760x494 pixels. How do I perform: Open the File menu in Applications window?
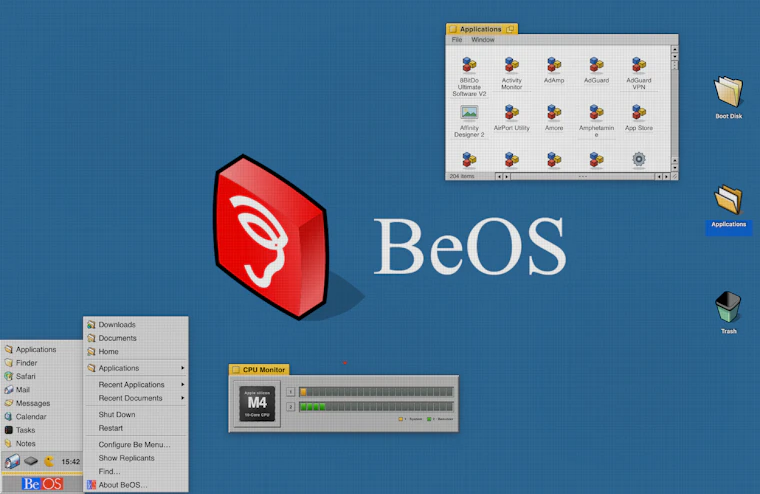[x=457, y=40]
